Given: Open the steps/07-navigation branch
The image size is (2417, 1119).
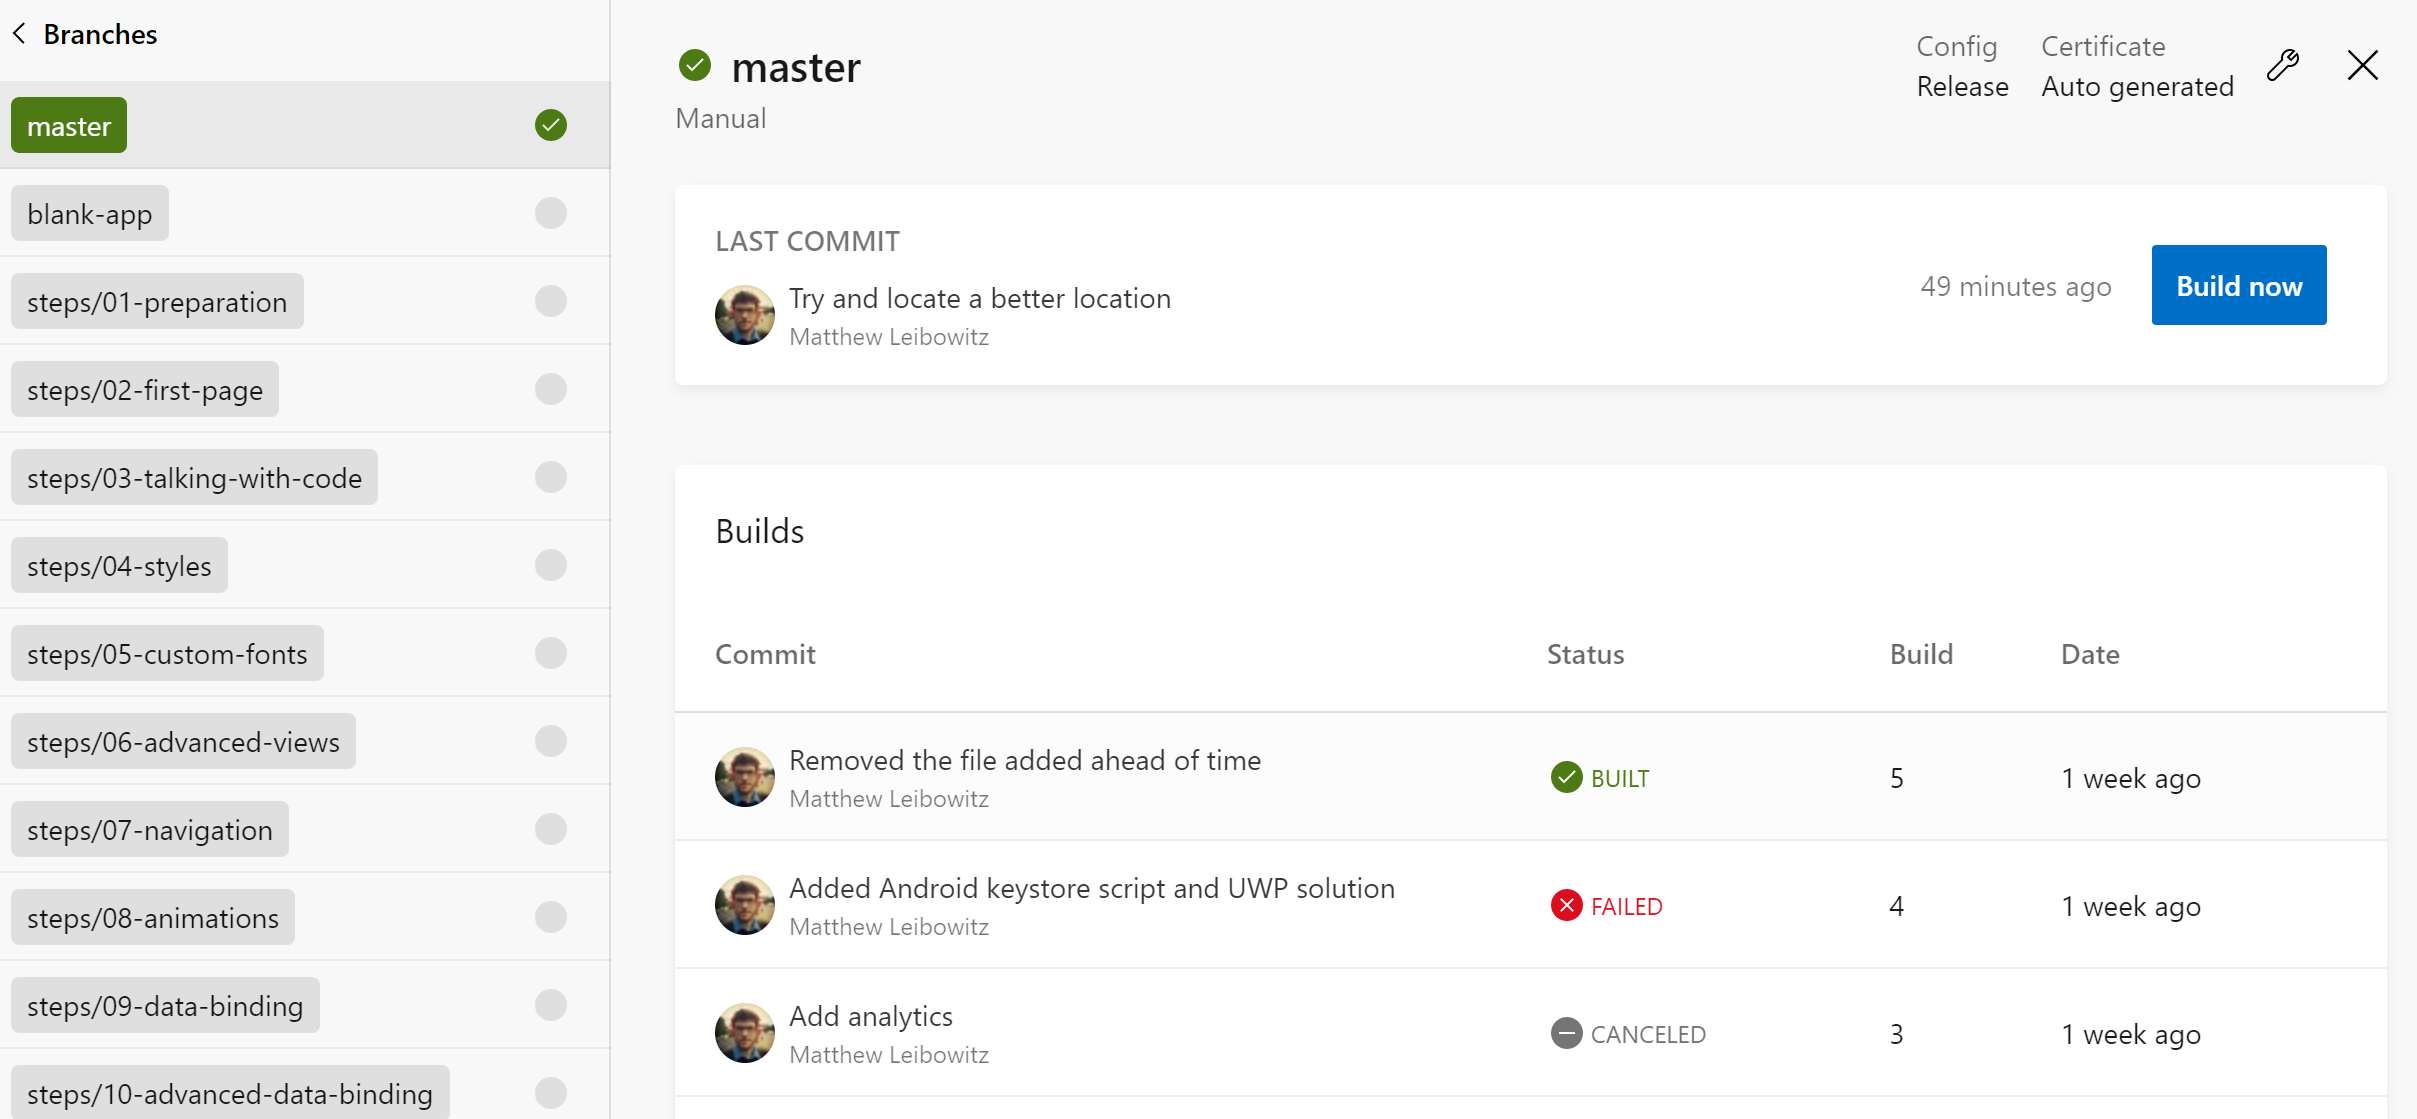Looking at the screenshot, I should 148,829.
